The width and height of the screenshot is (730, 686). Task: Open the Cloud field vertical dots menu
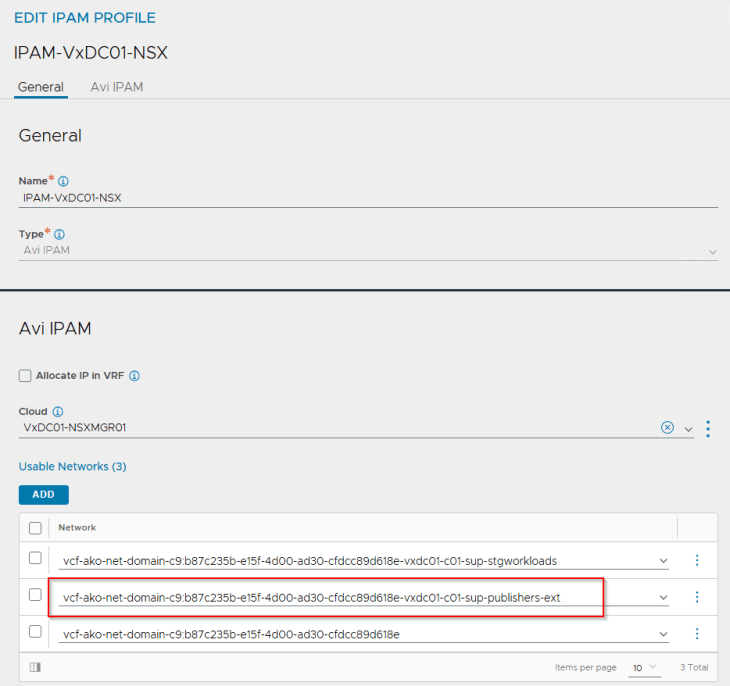708,428
